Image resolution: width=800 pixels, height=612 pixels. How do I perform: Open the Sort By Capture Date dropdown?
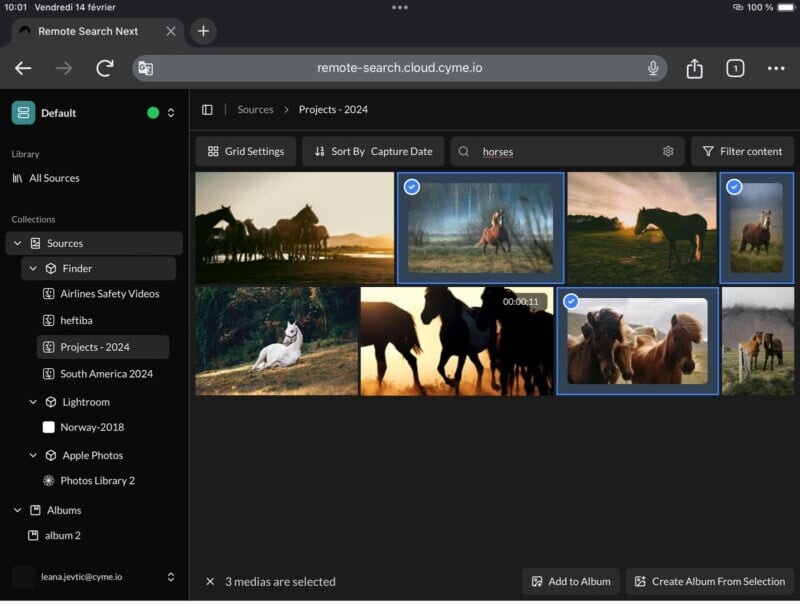(x=373, y=152)
